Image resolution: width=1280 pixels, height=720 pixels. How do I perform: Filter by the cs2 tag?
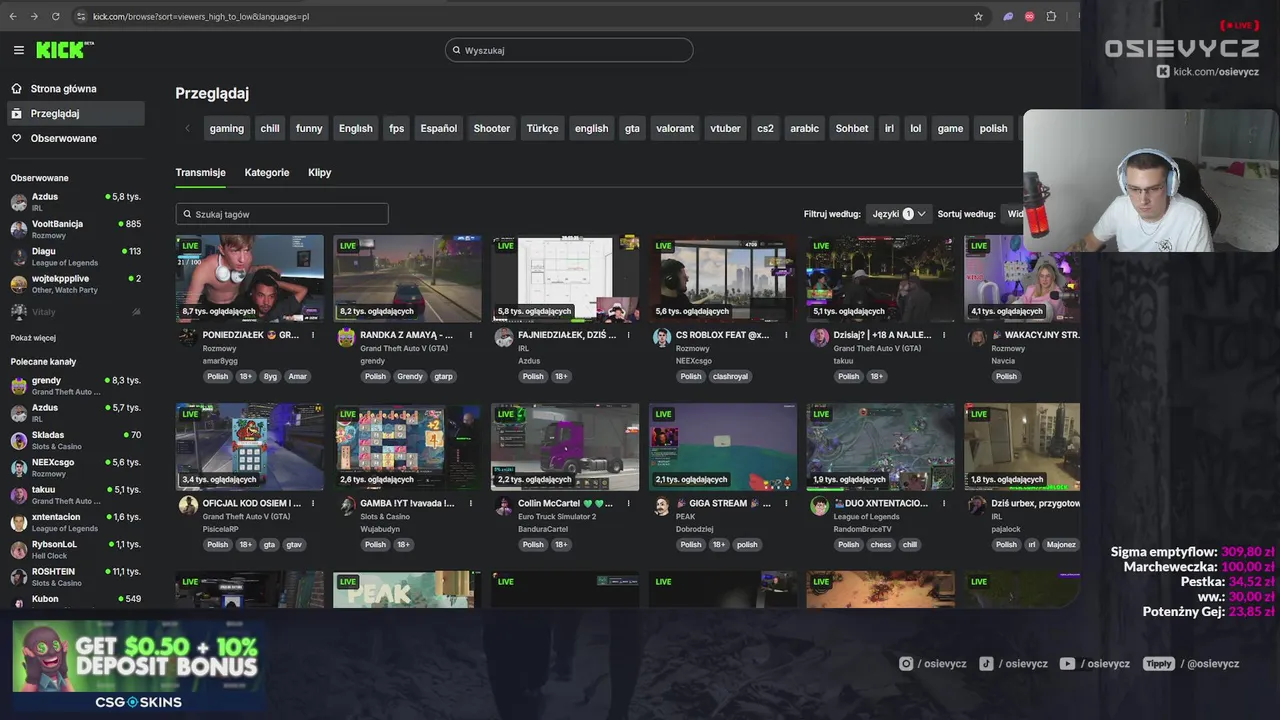pos(765,128)
